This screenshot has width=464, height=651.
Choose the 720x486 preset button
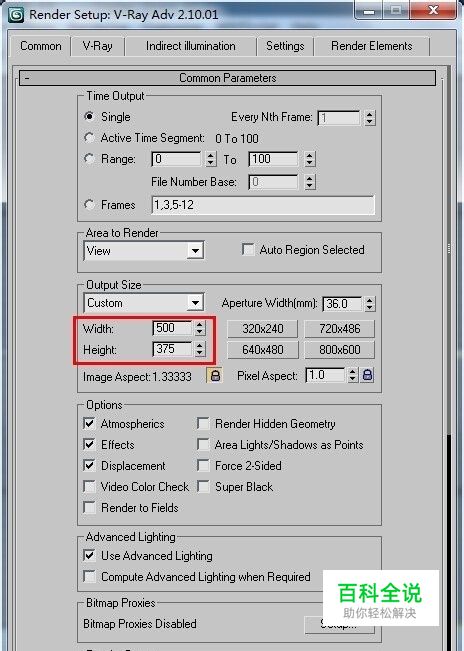click(339, 329)
